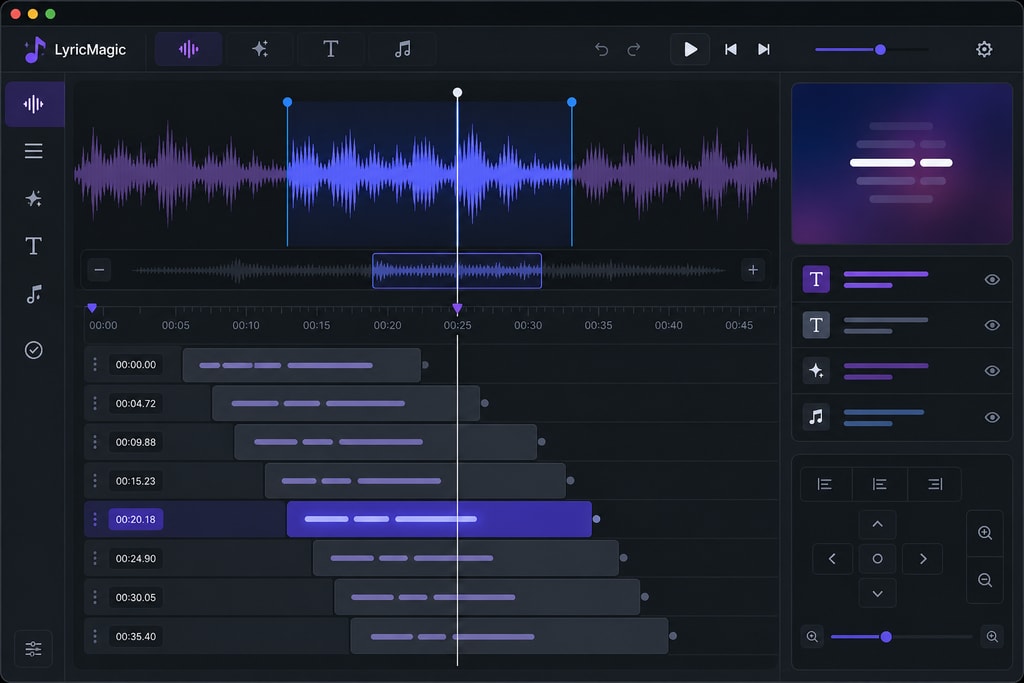Click the right selection handle on waveform
The image size is (1024, 683).
[572, 102]
